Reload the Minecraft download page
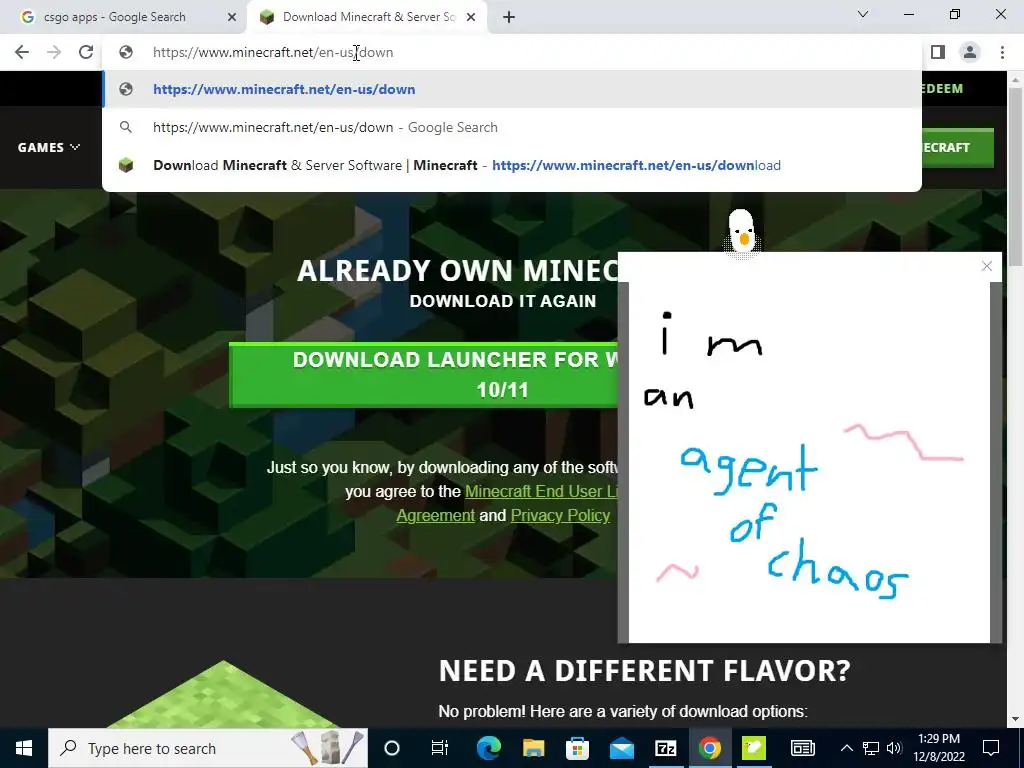Screen dimensions: 1024x768 [86, 52]
